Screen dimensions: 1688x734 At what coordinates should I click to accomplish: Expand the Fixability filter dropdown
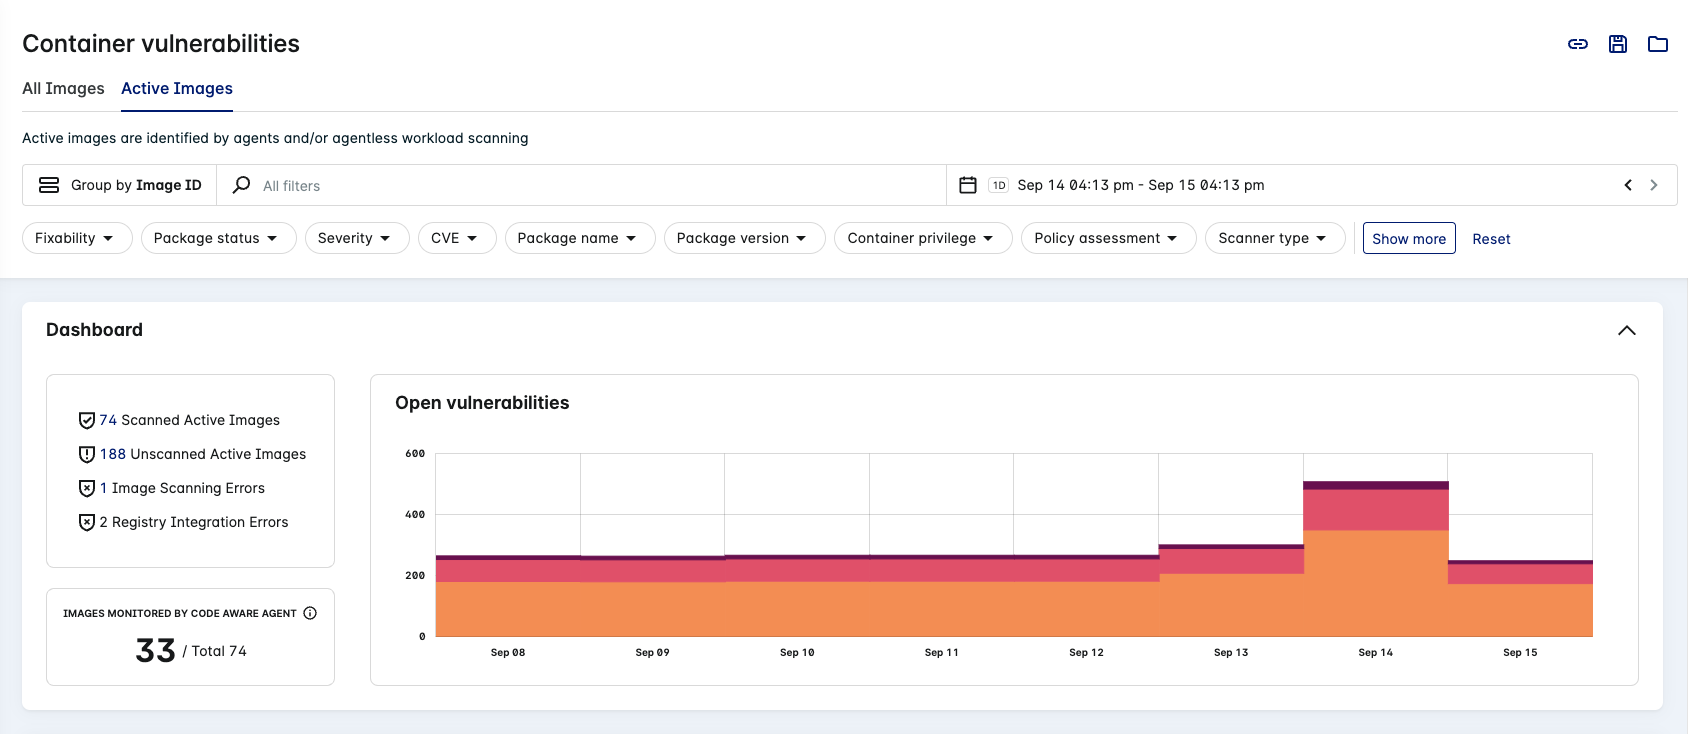pyautogui.click(x=76, y=238)
